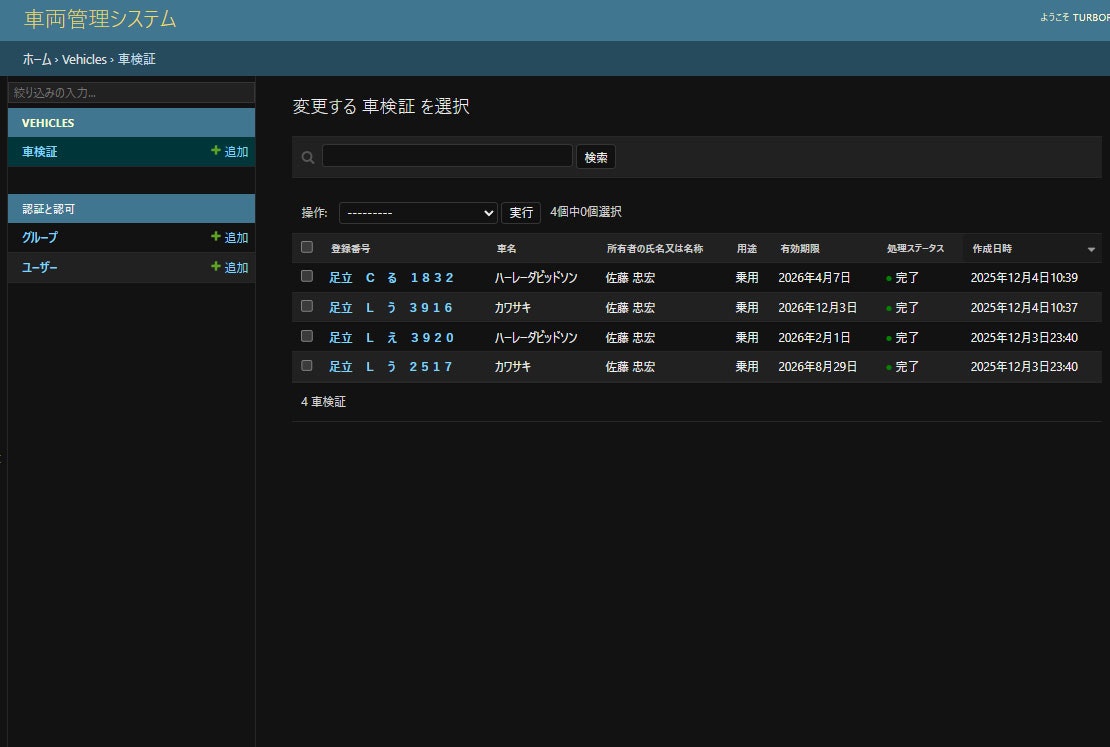Focus the main search text field

(x=447, y=156)
